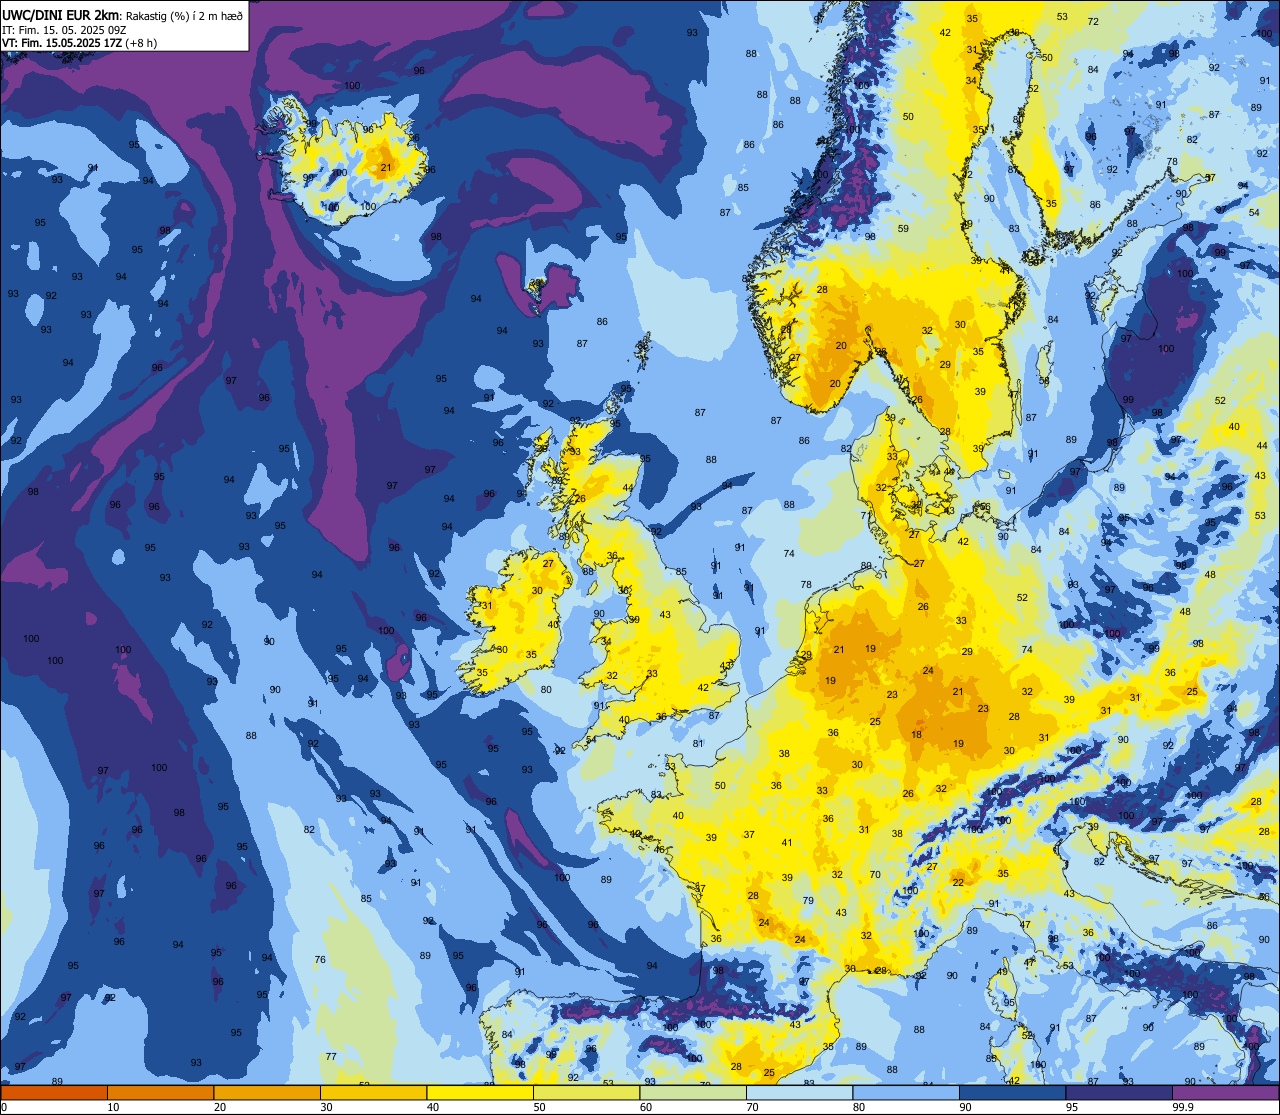This screenshot has width=1280, height=1115.
Task: Click the 90–95 dark blue legend swatch
Action: point(1012,1092)
